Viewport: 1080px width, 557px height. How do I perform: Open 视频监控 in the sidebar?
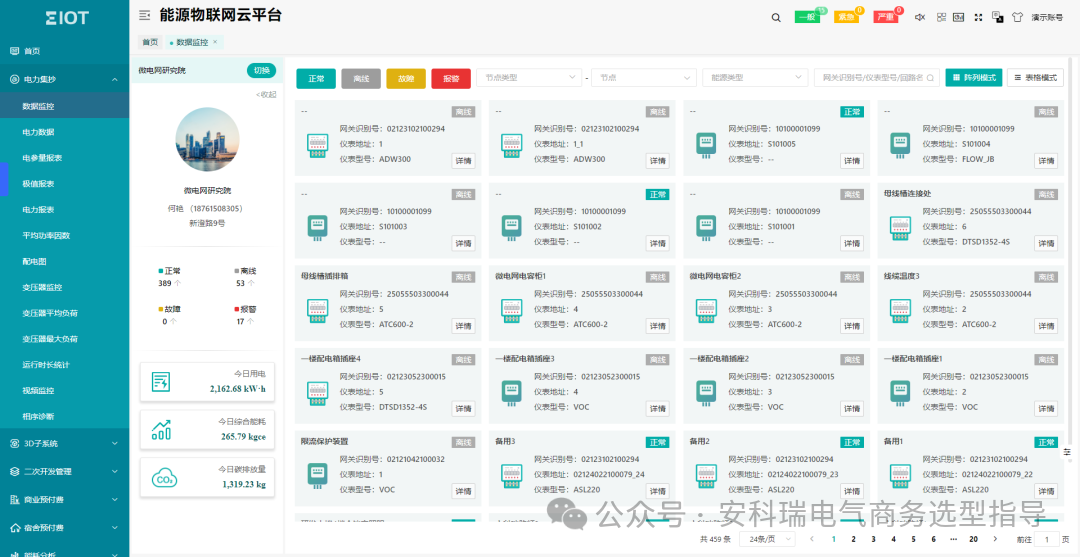tap(64, 390)
